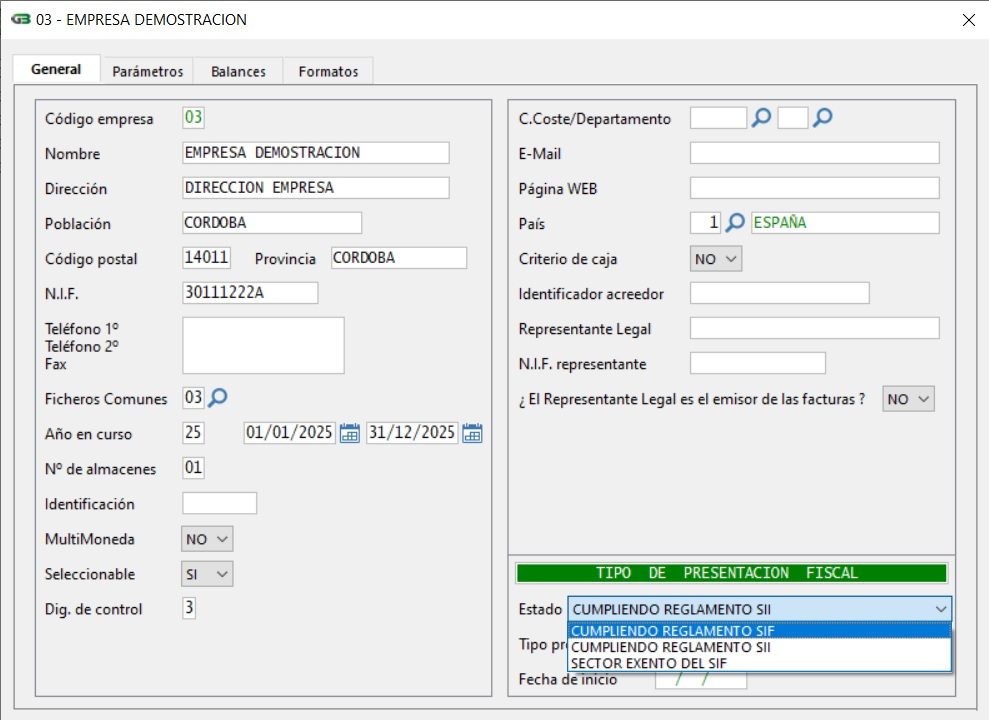Click the Provincia field

coord(399,257)
